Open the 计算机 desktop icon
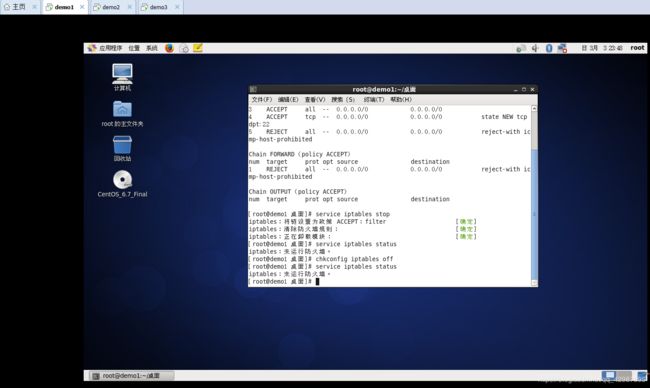 coord(122,77)
